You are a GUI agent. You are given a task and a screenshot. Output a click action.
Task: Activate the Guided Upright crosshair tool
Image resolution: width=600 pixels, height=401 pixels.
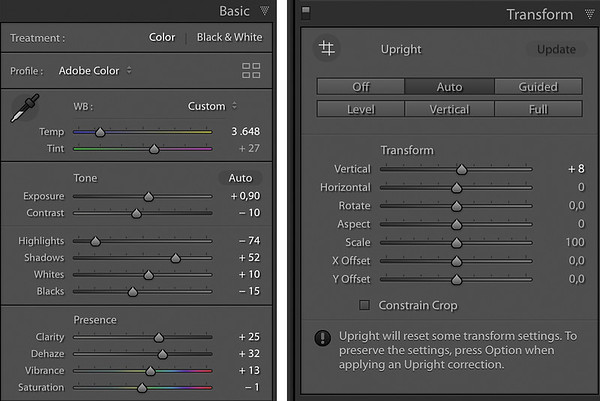pos(327,49)
